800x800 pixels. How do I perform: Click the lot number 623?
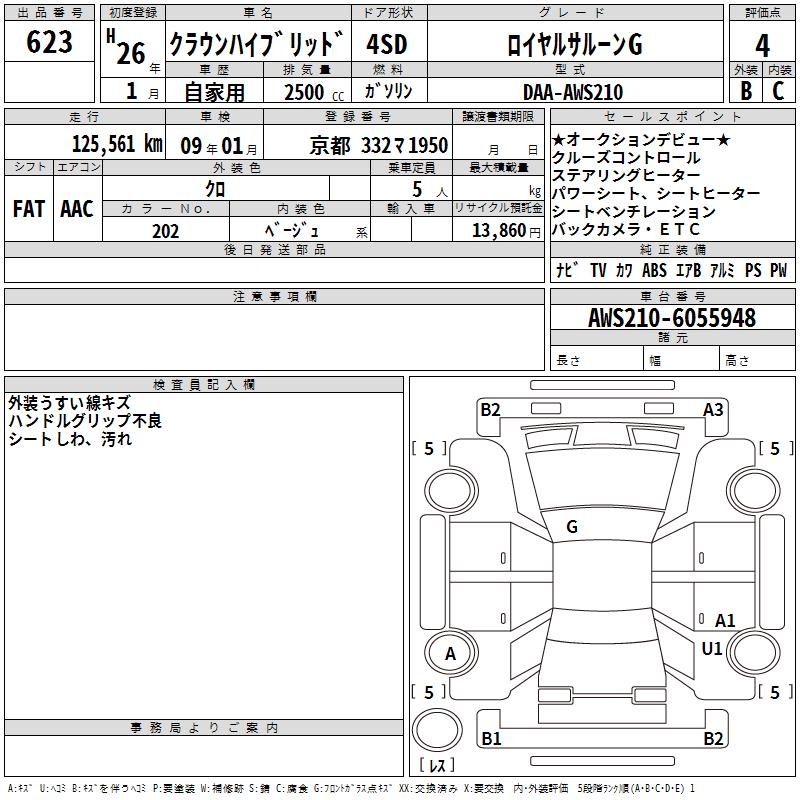click(x=50, y=43)
